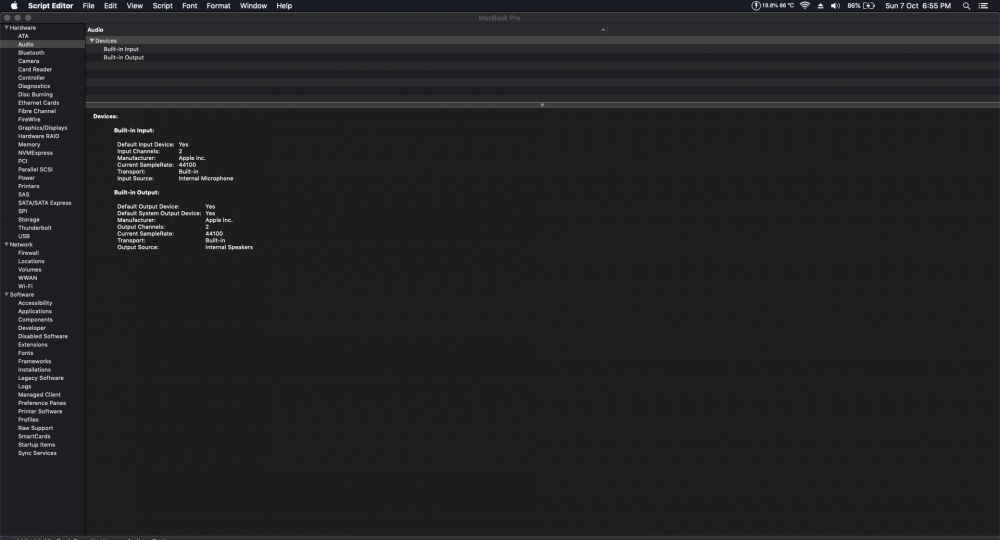This screenshot has height=540, width=1000.
Task: Select Camera in sidebar
Action: coord(28,61)
